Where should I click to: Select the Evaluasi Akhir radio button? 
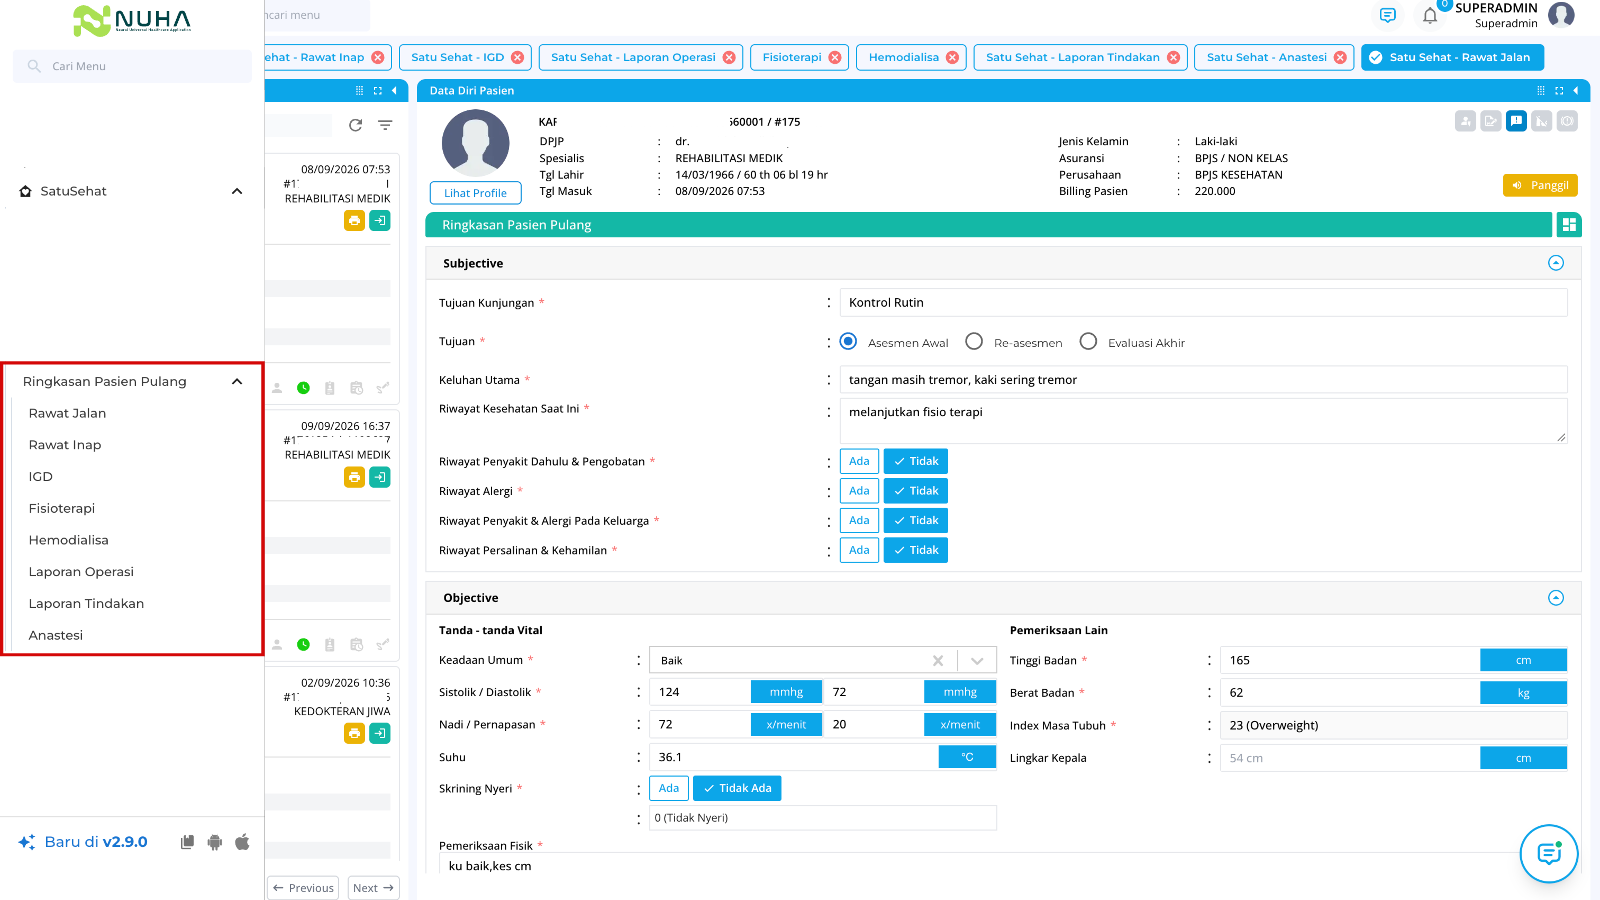coord(1088,342)
